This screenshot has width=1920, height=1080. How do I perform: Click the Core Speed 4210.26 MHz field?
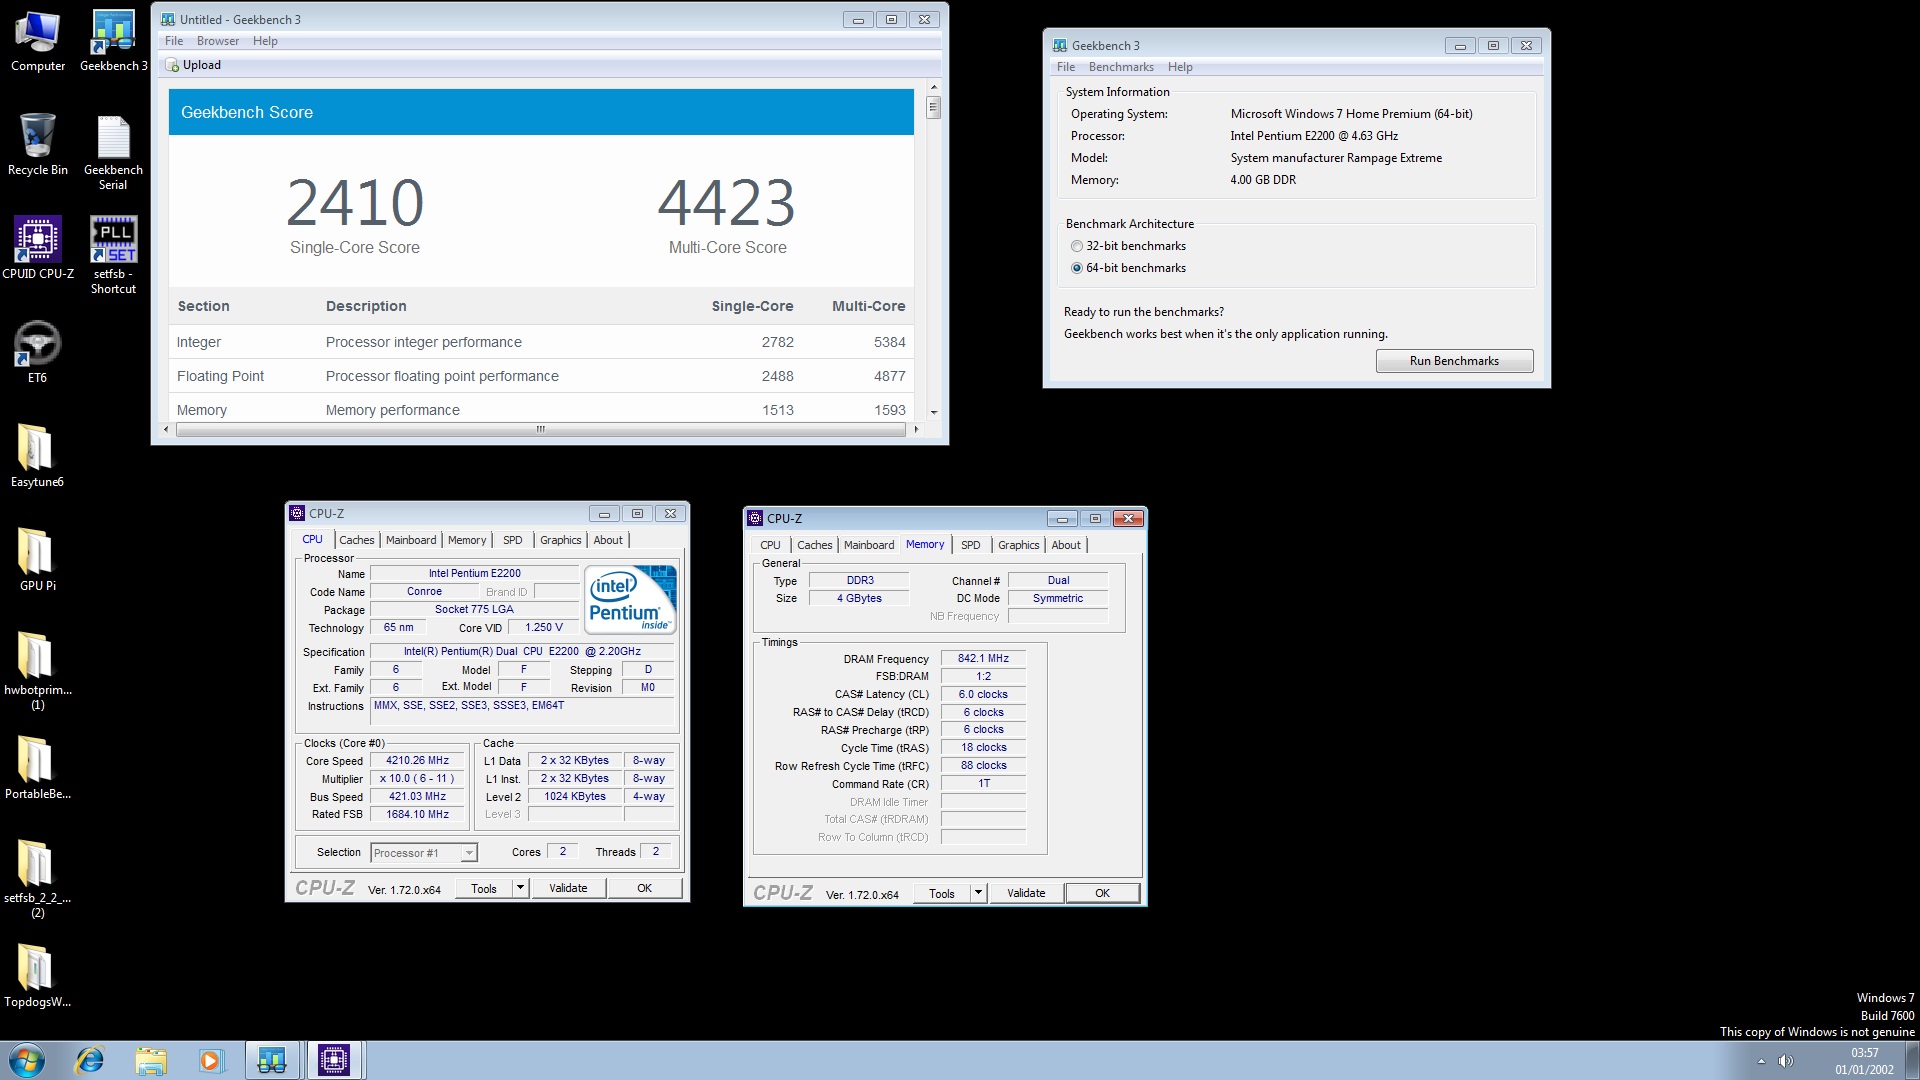click(418, 760)
